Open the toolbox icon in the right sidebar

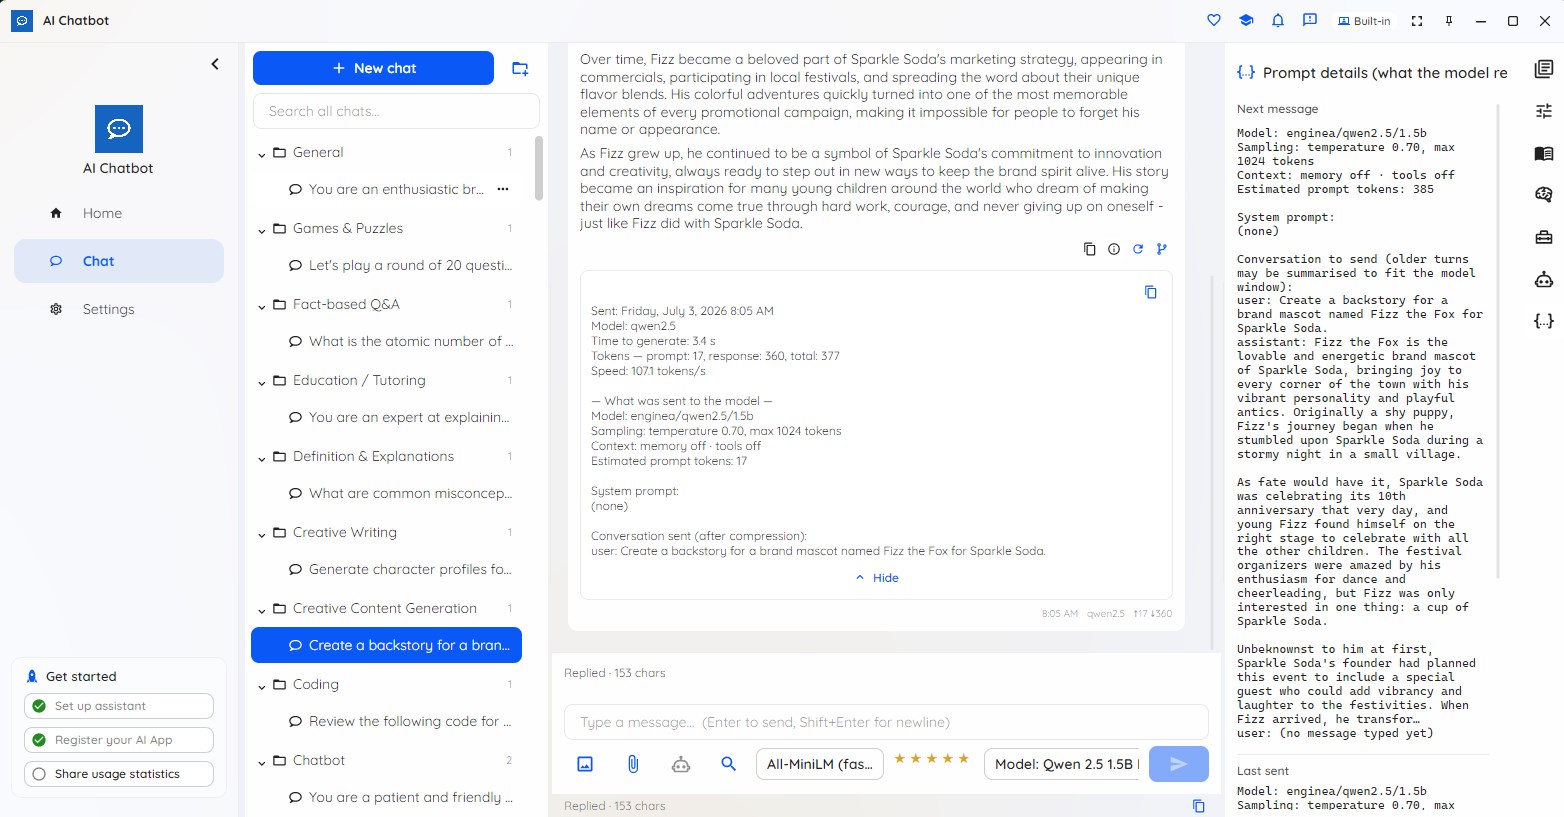coord(1544,237)
